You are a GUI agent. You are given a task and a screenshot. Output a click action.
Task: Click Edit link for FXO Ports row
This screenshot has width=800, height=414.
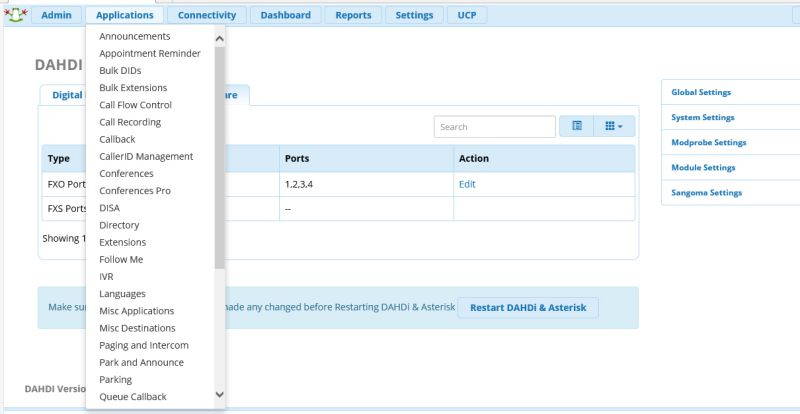[x=467, y=184]
